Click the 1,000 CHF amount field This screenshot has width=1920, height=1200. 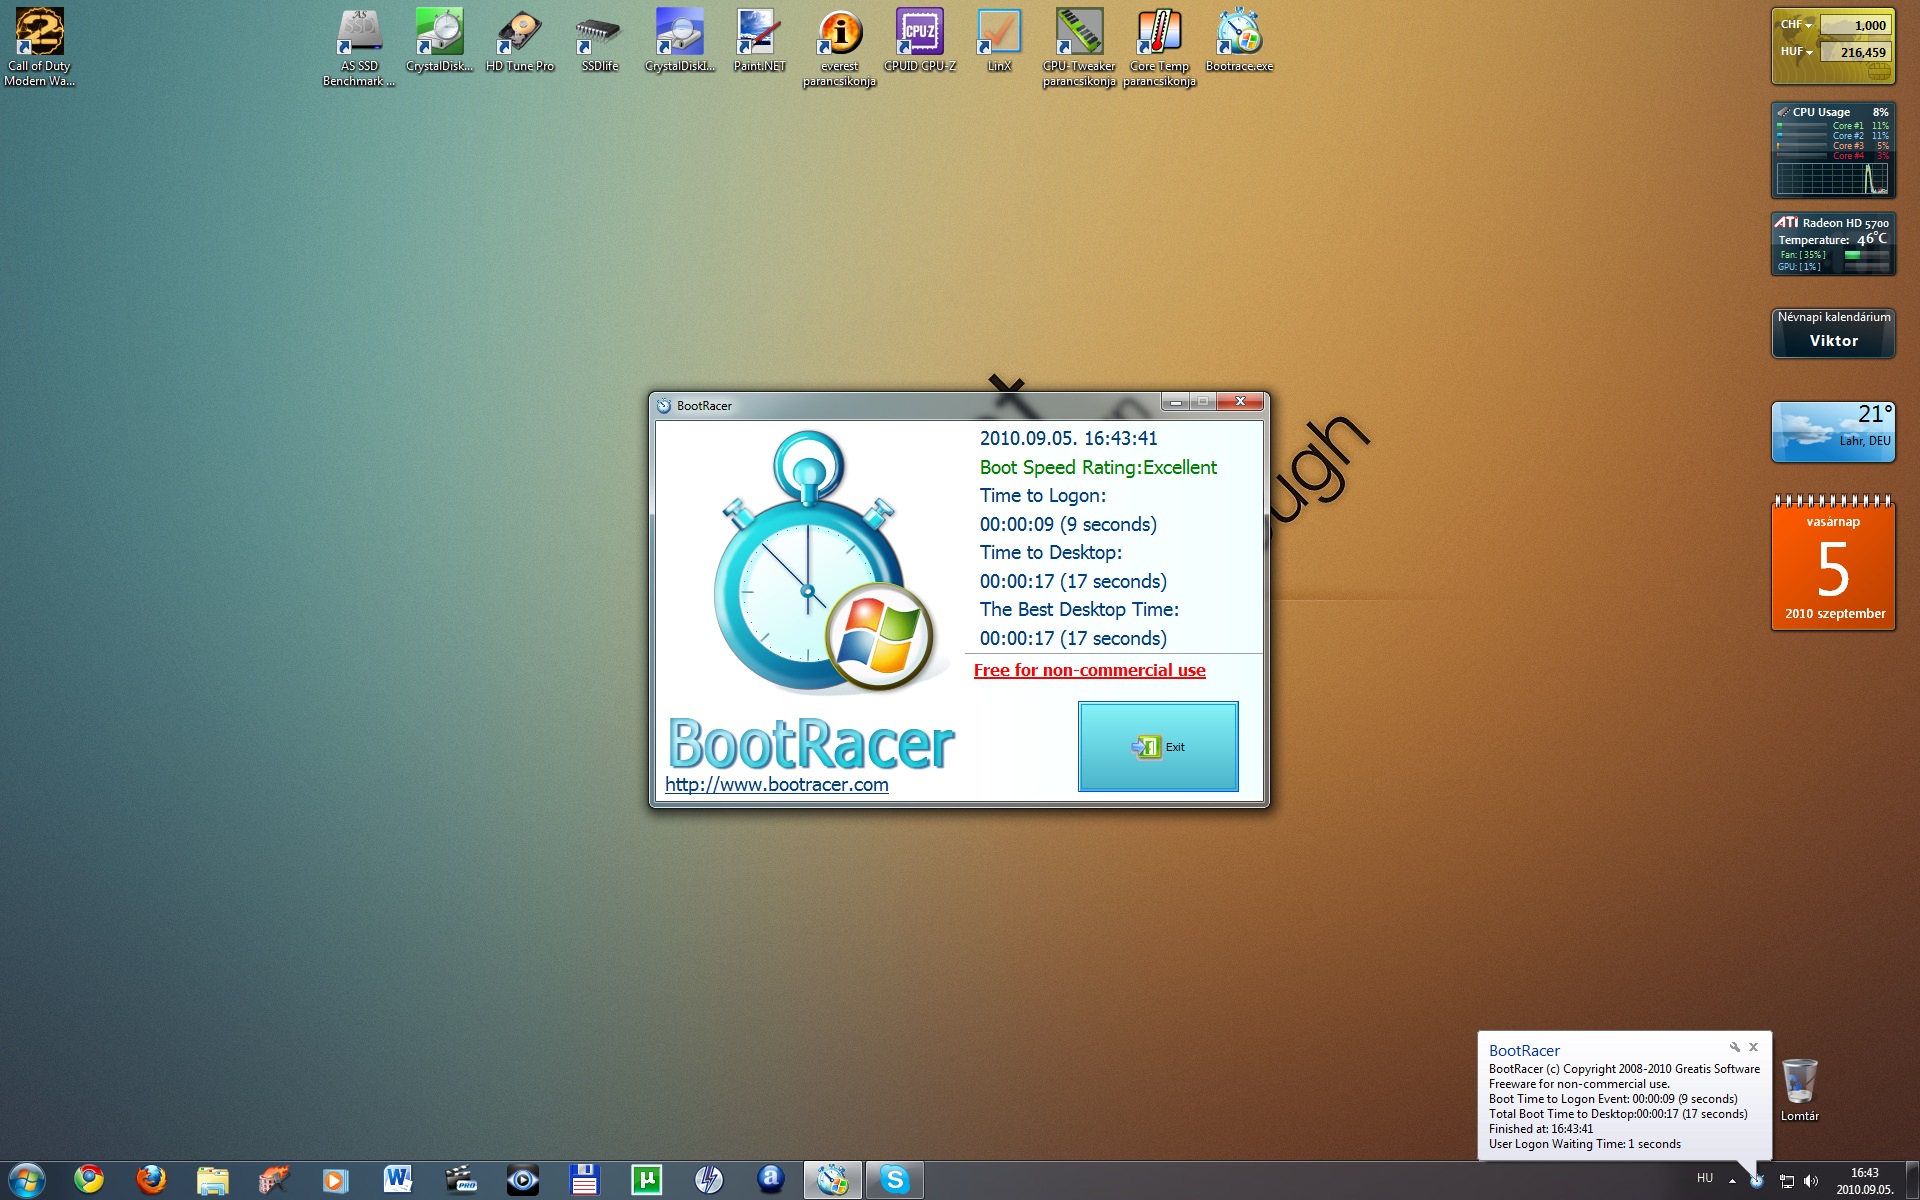click(x=1855, y=25)
